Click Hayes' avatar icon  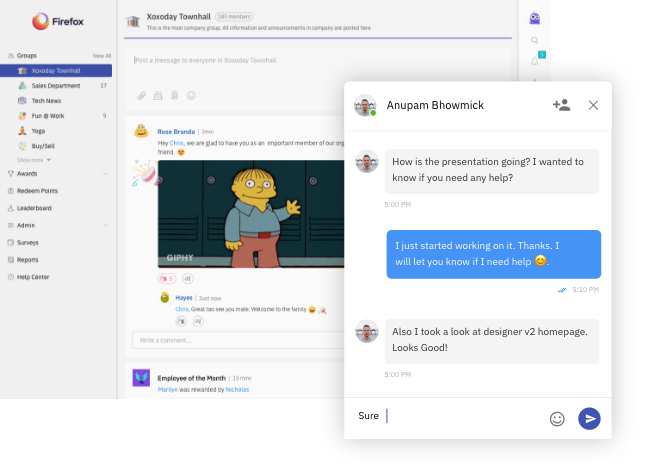(164, 298)
